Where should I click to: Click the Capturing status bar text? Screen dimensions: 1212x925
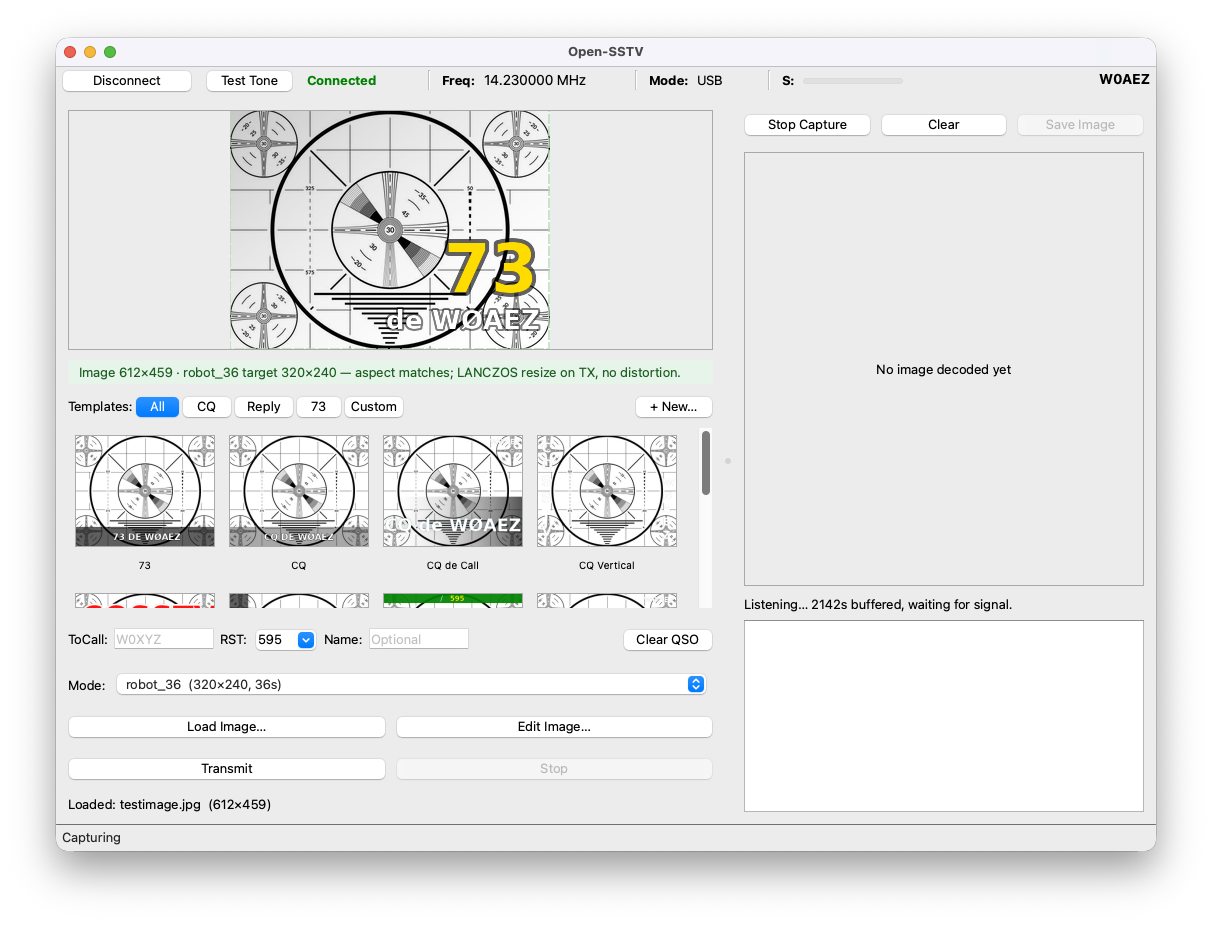point(91,838)
